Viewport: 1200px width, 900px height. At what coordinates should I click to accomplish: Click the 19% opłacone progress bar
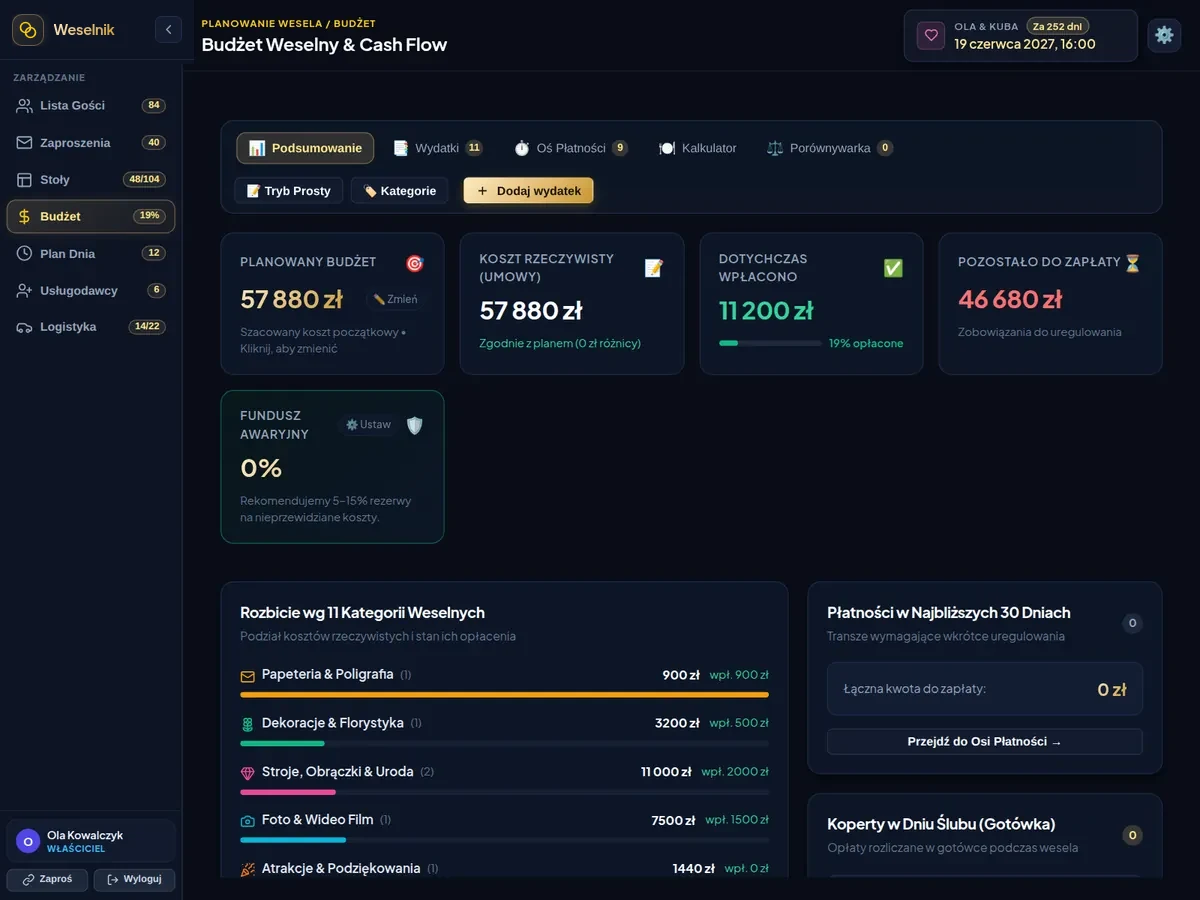770,343
